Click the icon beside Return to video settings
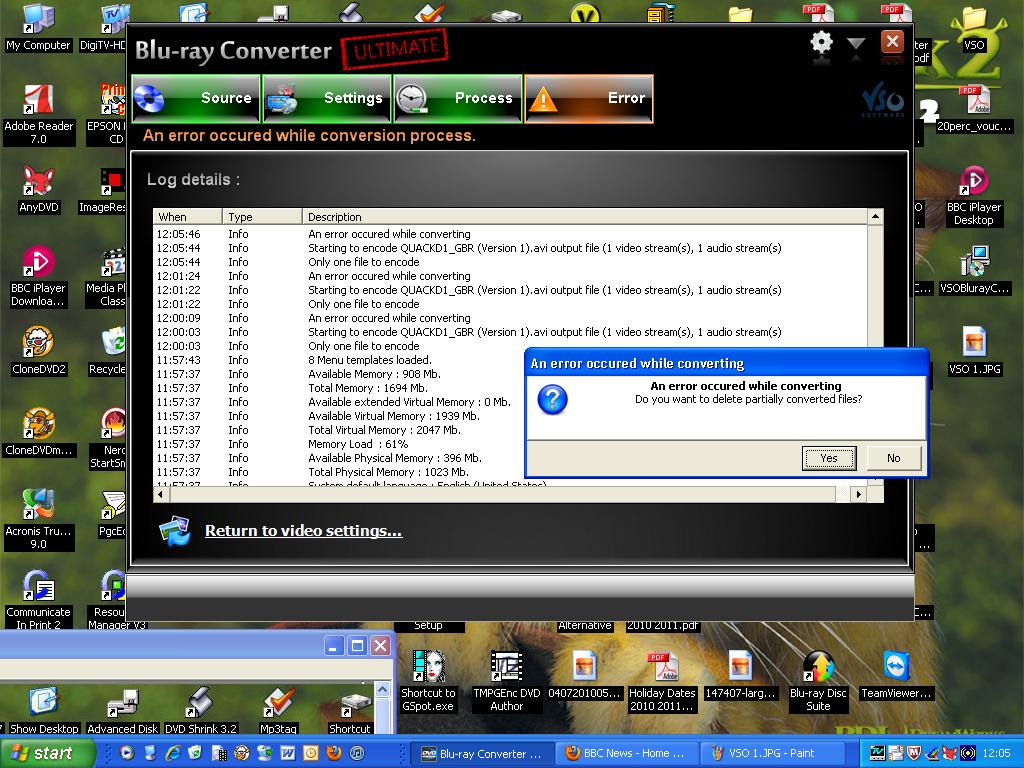This screenshot has height=768, width=1024. 174,530
